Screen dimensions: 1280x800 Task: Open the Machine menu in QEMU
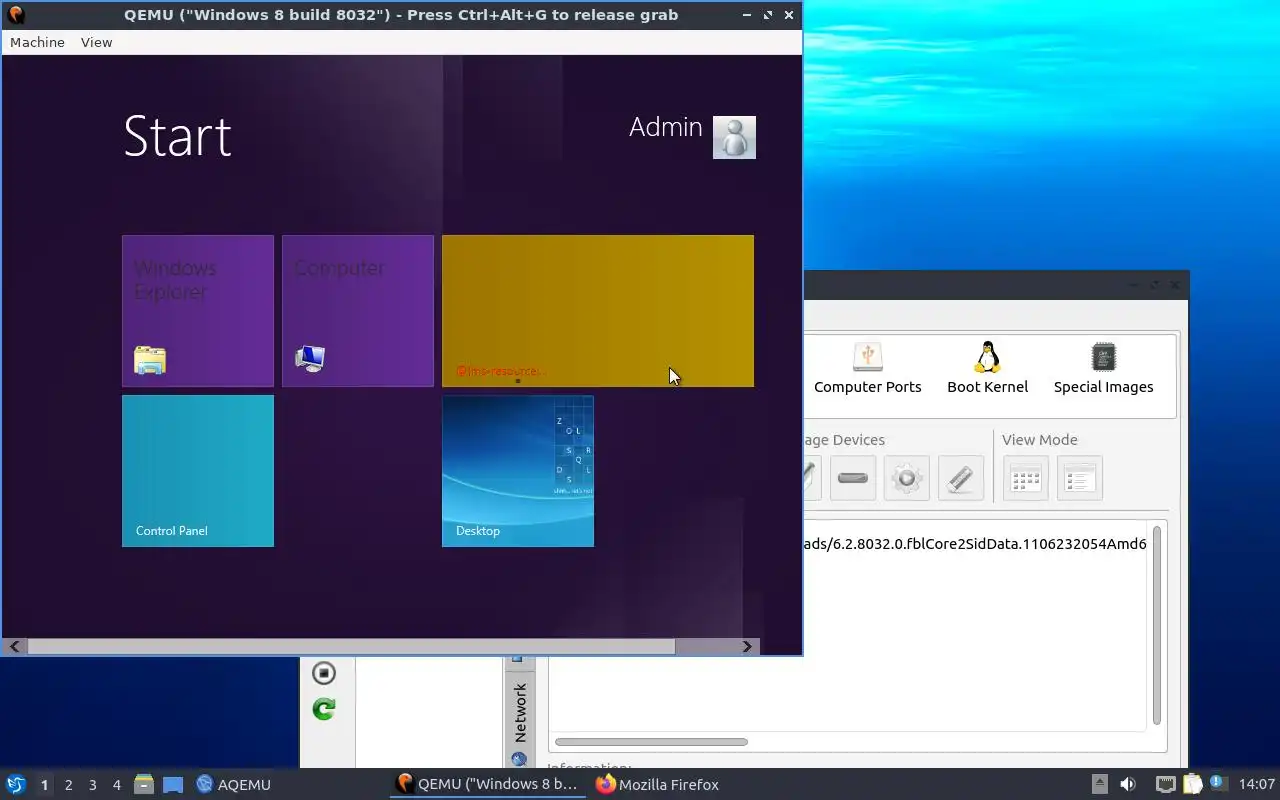point(37,42)
